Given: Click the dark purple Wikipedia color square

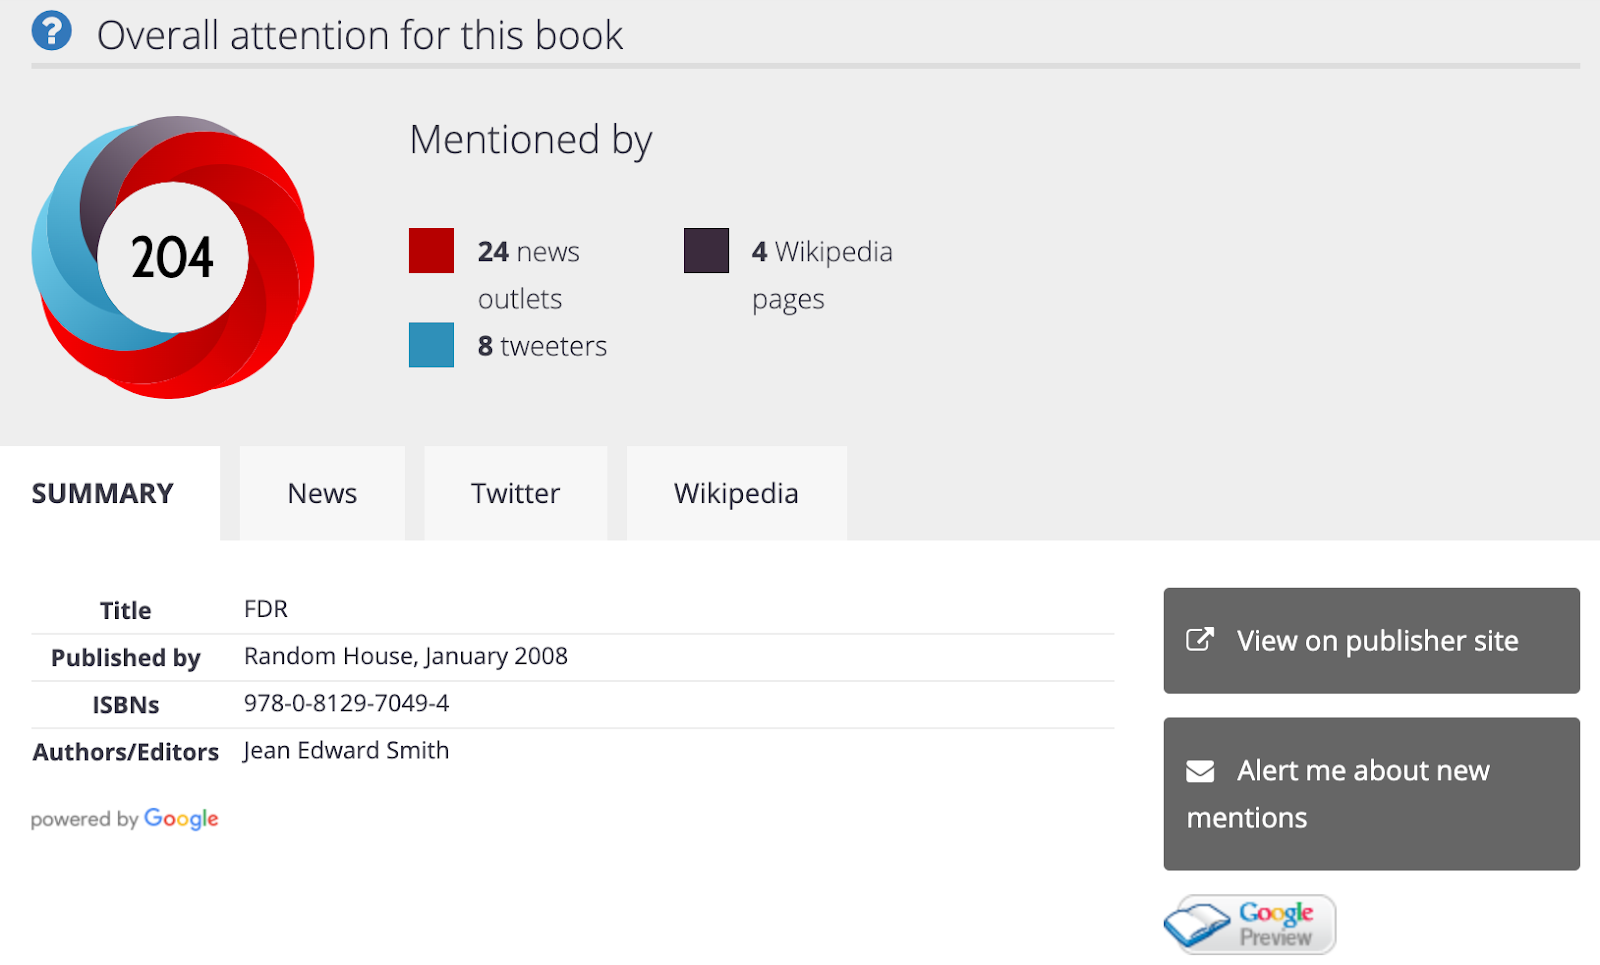Looking at the screenshot, I should pyautogui.click(x=706, y=250).
